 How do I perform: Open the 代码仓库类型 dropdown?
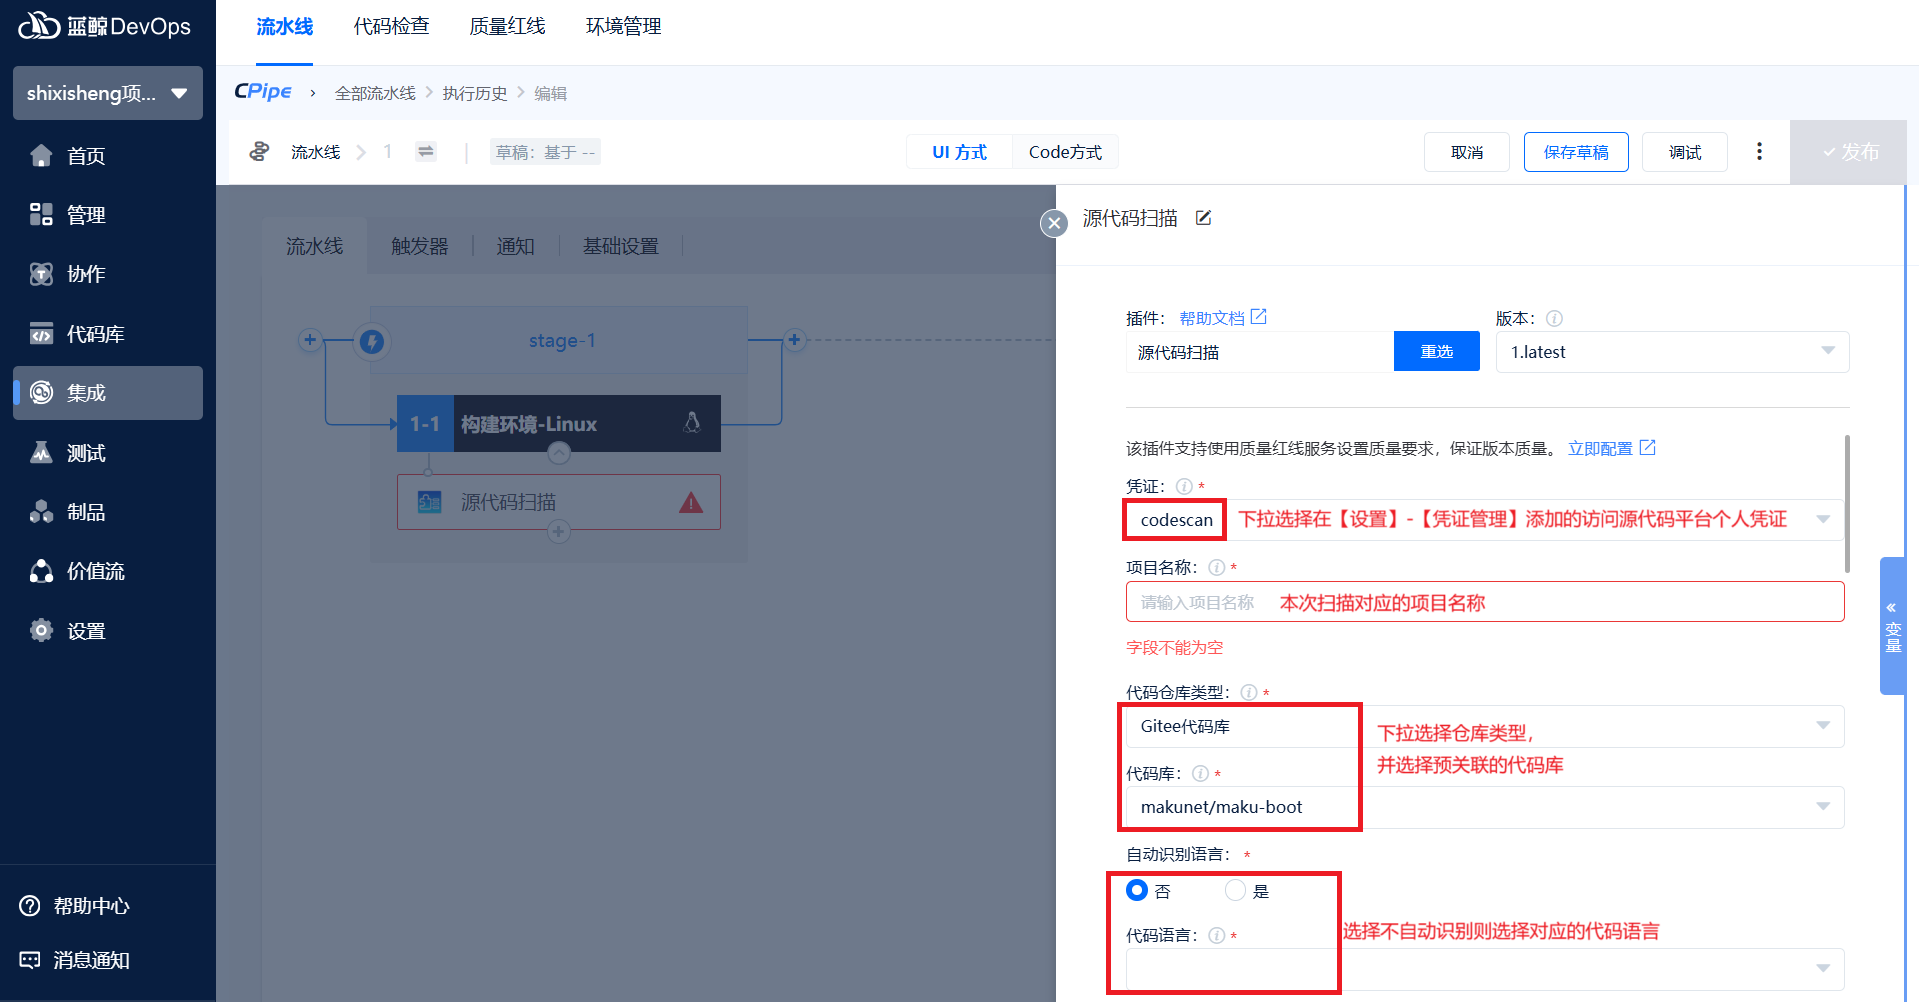[1484, 727]
